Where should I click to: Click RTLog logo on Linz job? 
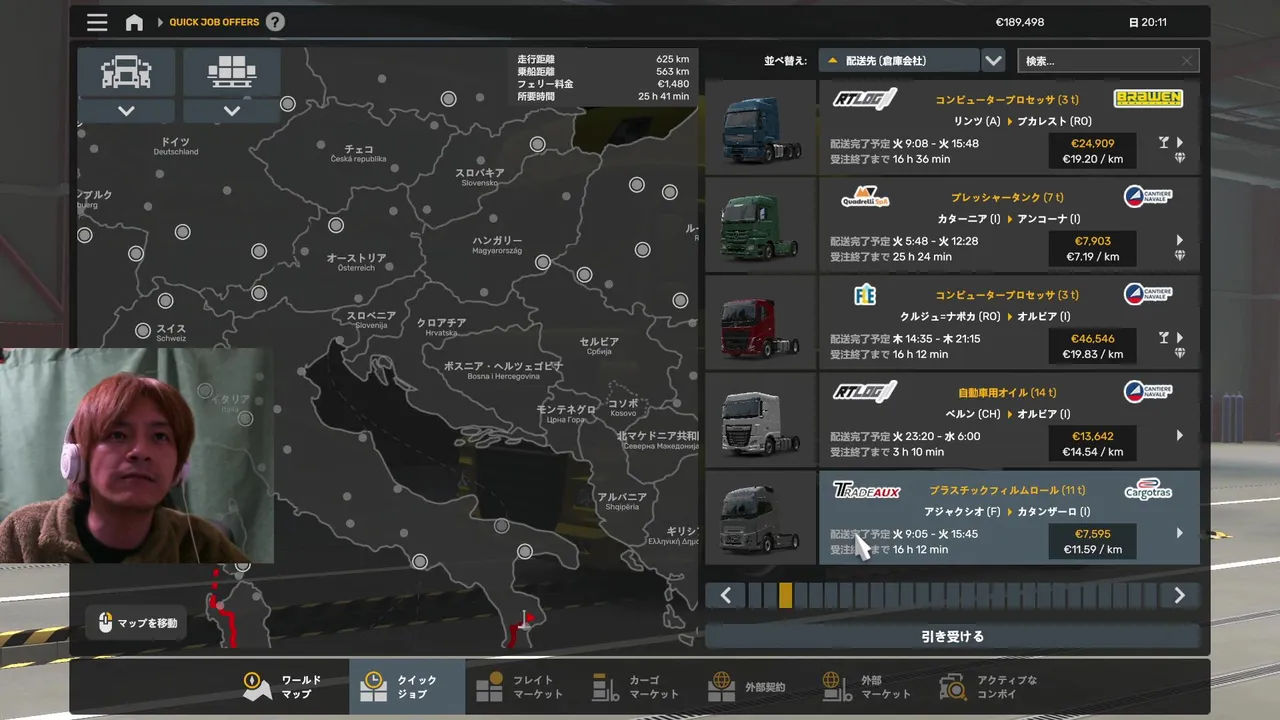click(865, 99)
